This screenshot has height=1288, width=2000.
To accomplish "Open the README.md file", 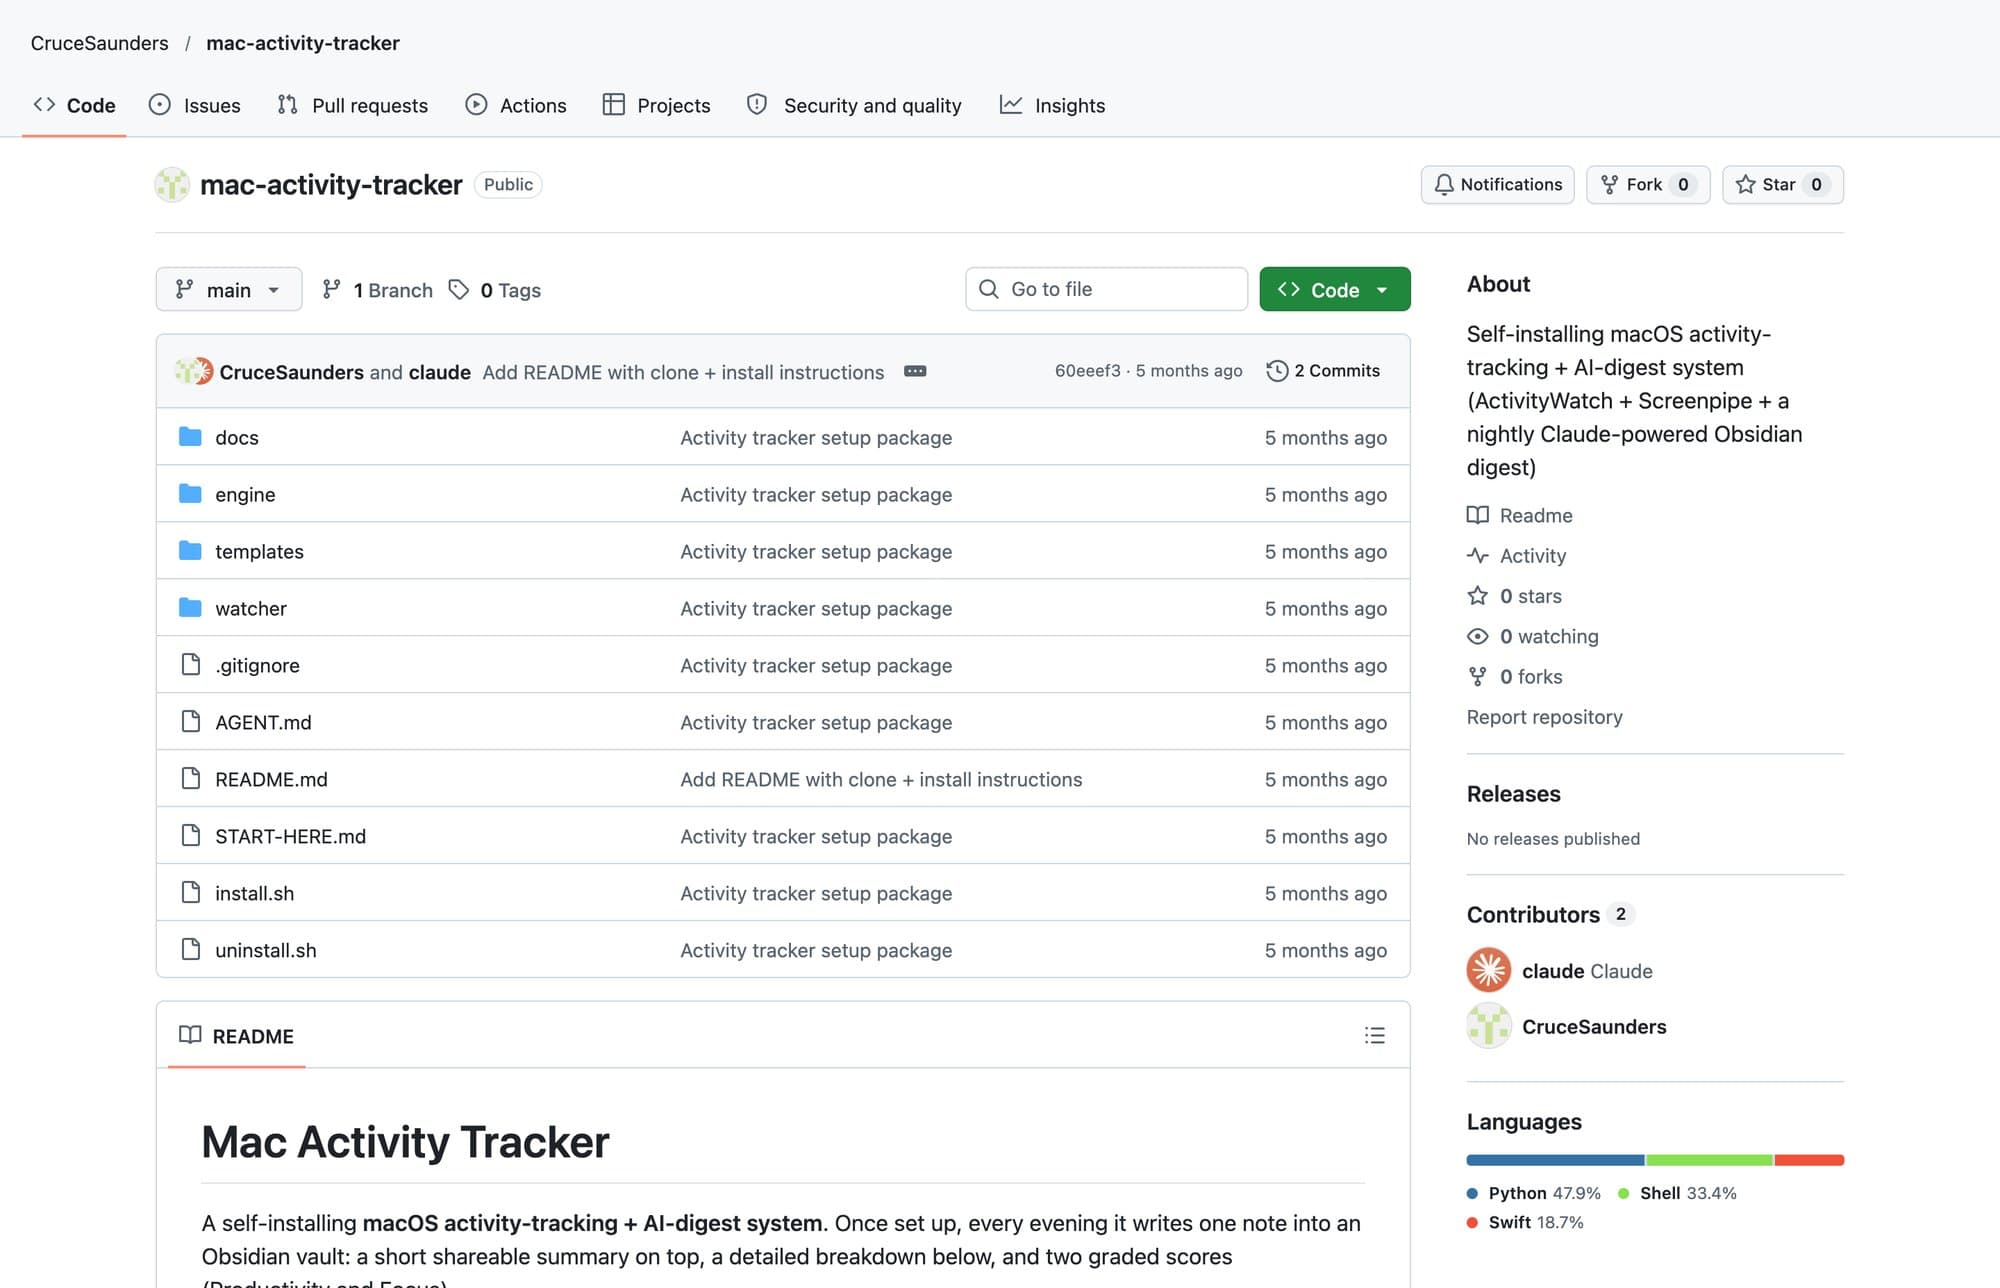I will 271,779.
